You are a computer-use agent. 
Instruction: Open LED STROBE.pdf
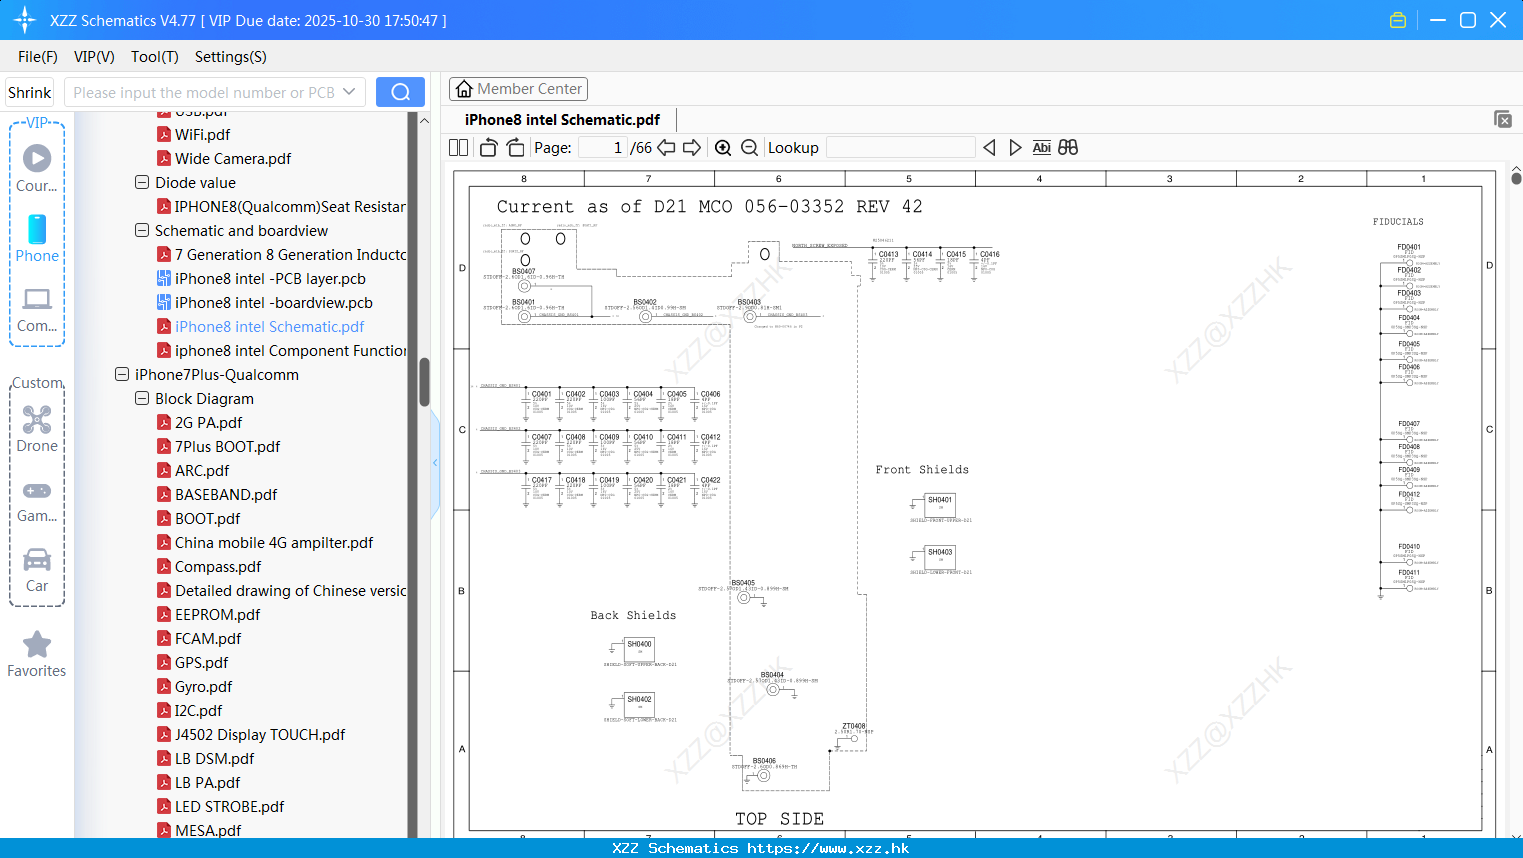(x=229, y=807)
